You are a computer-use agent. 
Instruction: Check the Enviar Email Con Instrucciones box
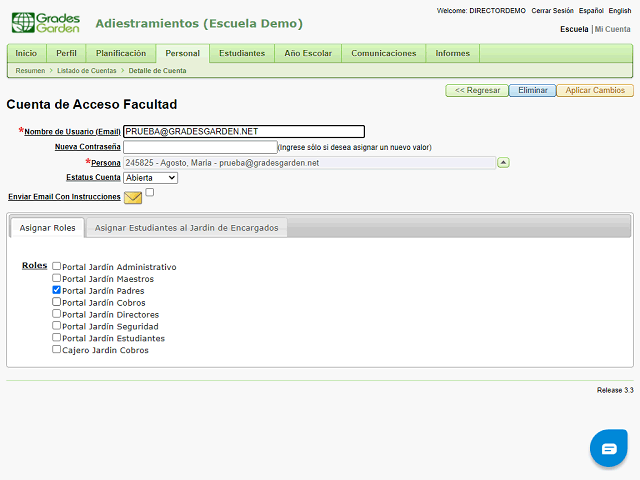pos(150,192)
